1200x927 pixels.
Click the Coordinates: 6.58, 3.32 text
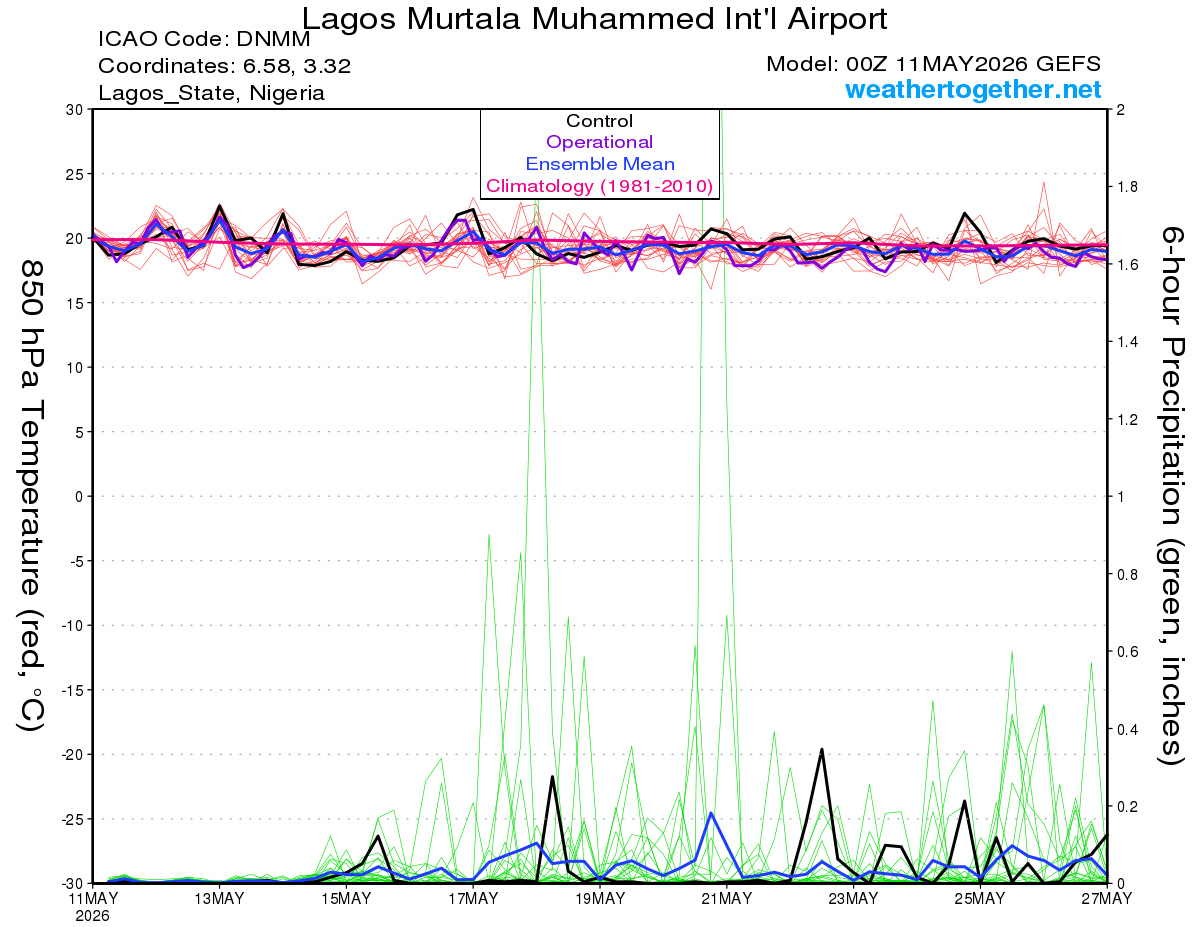(224, 67)
